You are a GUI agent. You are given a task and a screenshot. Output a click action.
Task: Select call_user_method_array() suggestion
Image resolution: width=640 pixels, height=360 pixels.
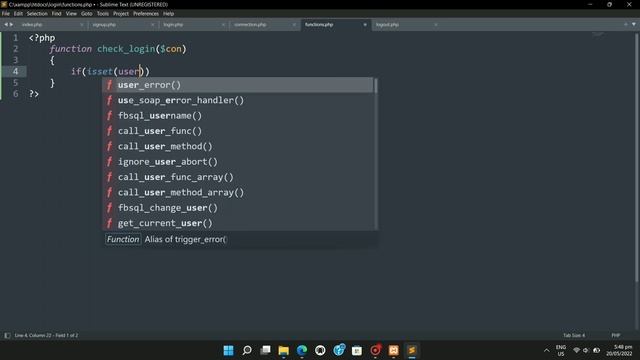point(238,192)
